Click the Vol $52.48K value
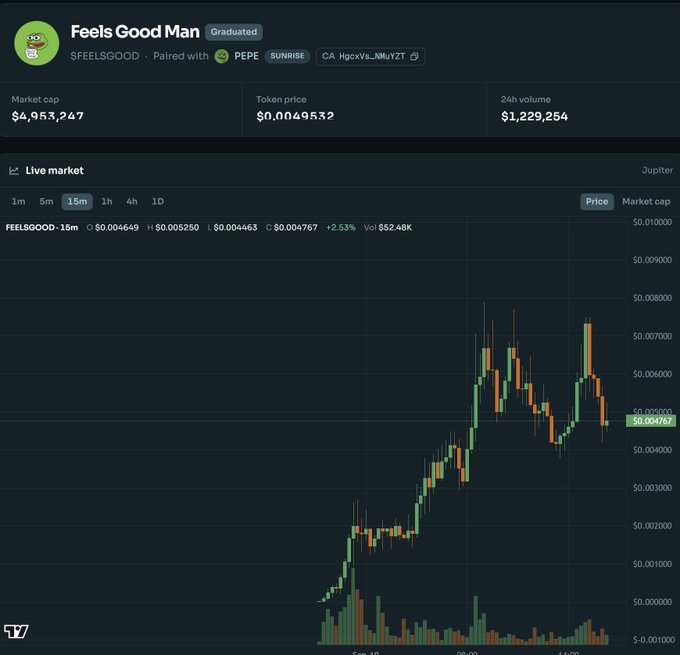680x655 pixels. [388, 227]
